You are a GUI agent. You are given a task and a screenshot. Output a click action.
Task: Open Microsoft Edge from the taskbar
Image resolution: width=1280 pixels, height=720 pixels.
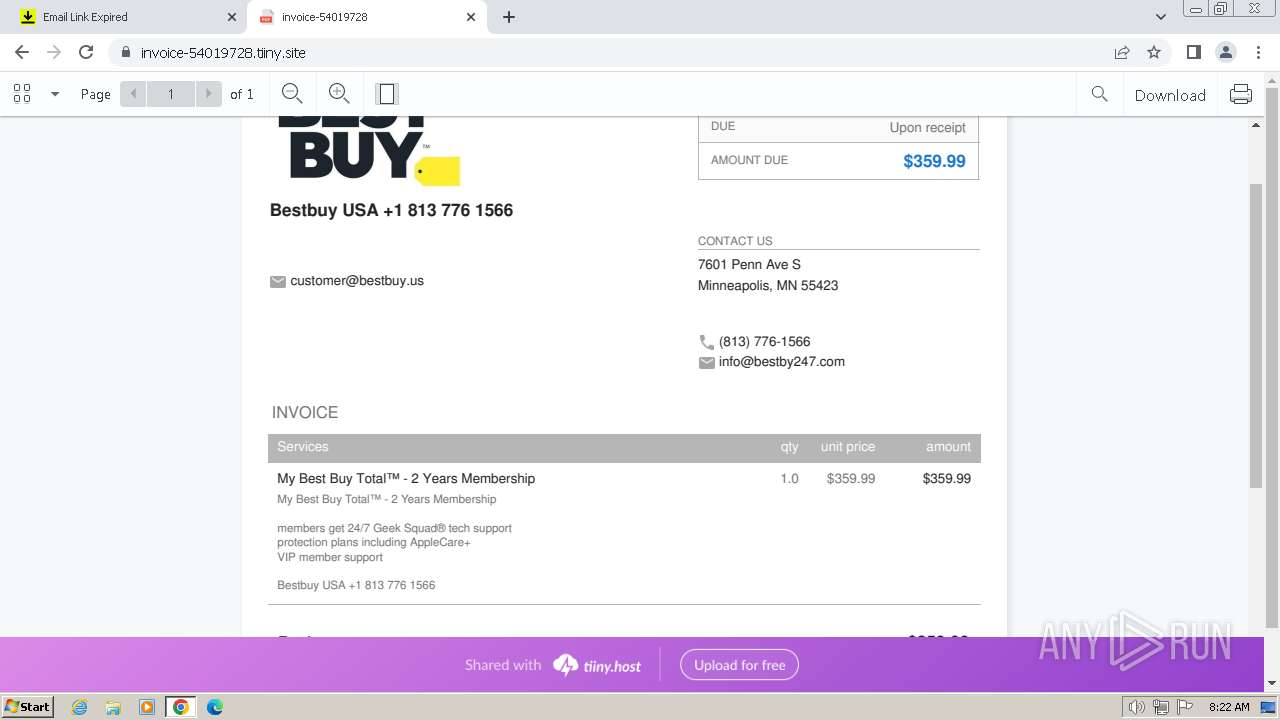(x=214, y=707)
